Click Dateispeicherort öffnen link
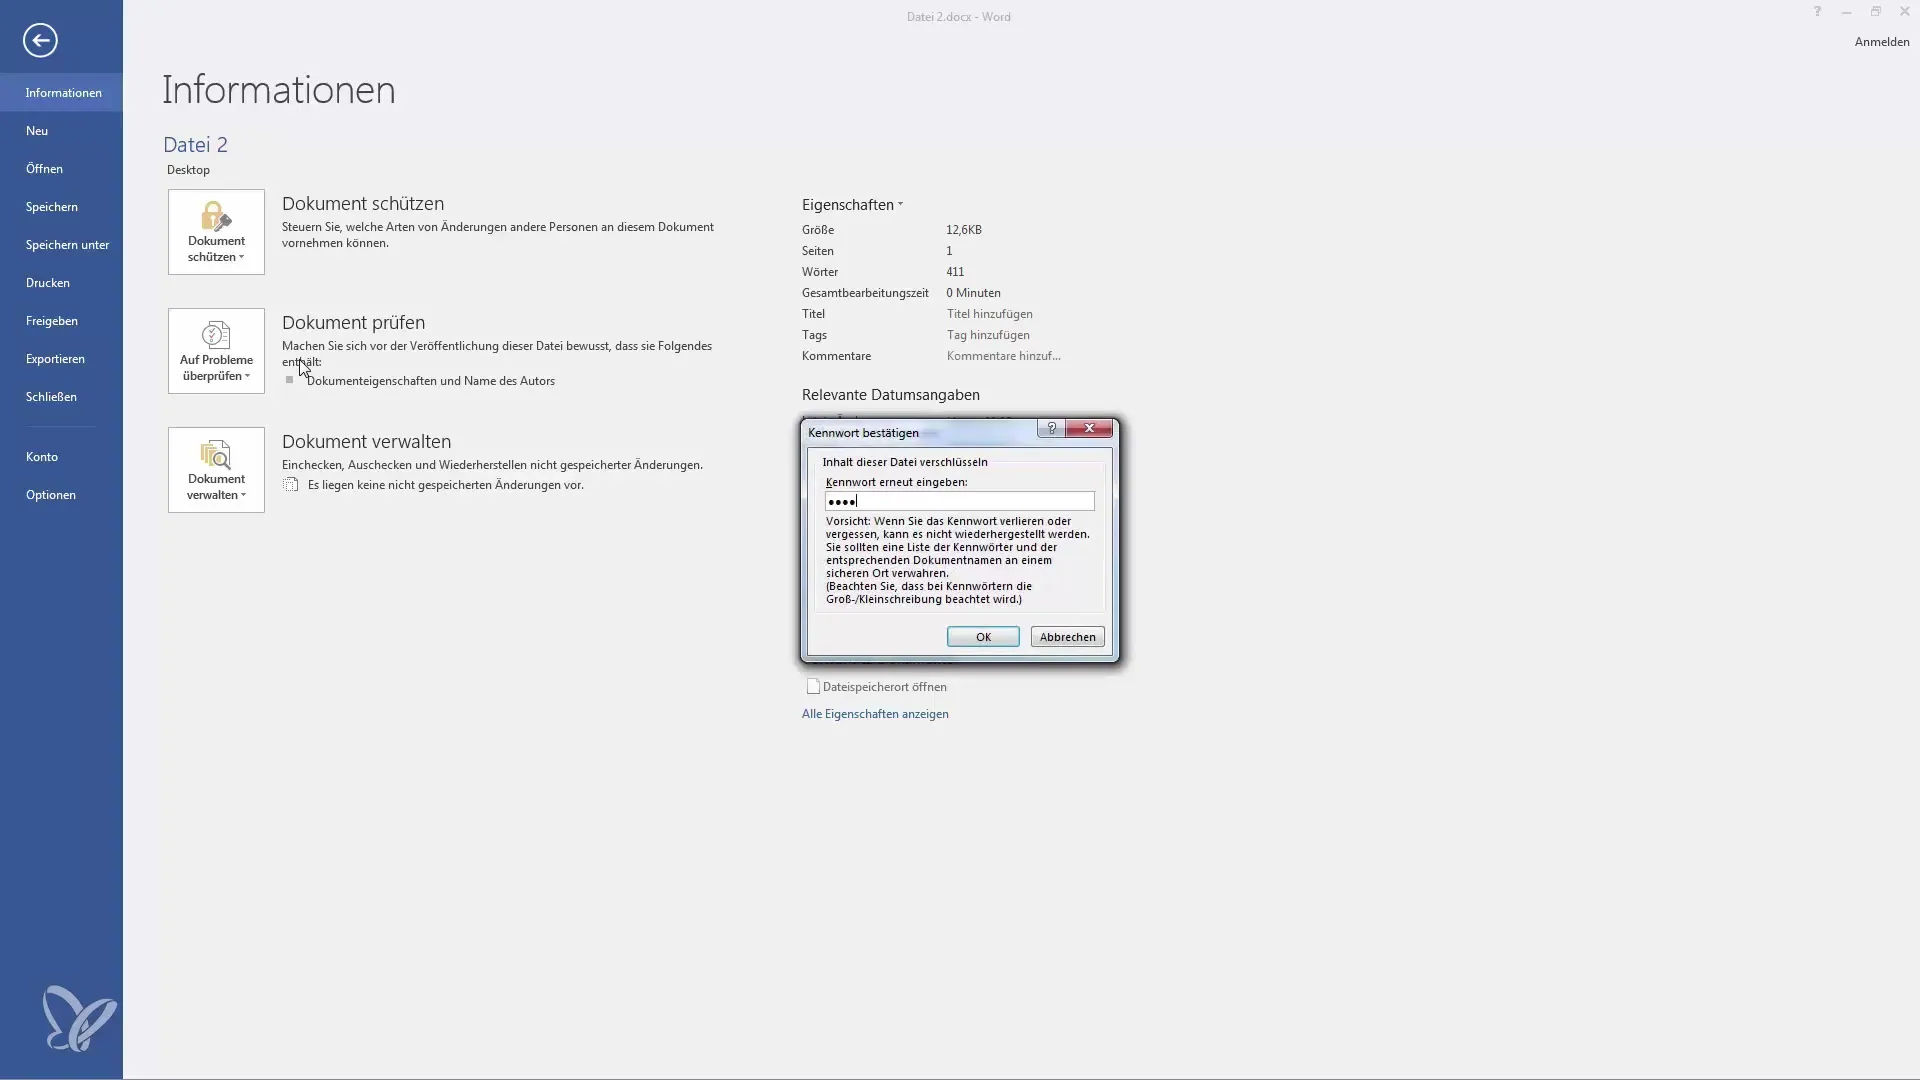Image resolution: width=1920 pixels, height=1080 pixels. tap(884, 687)
